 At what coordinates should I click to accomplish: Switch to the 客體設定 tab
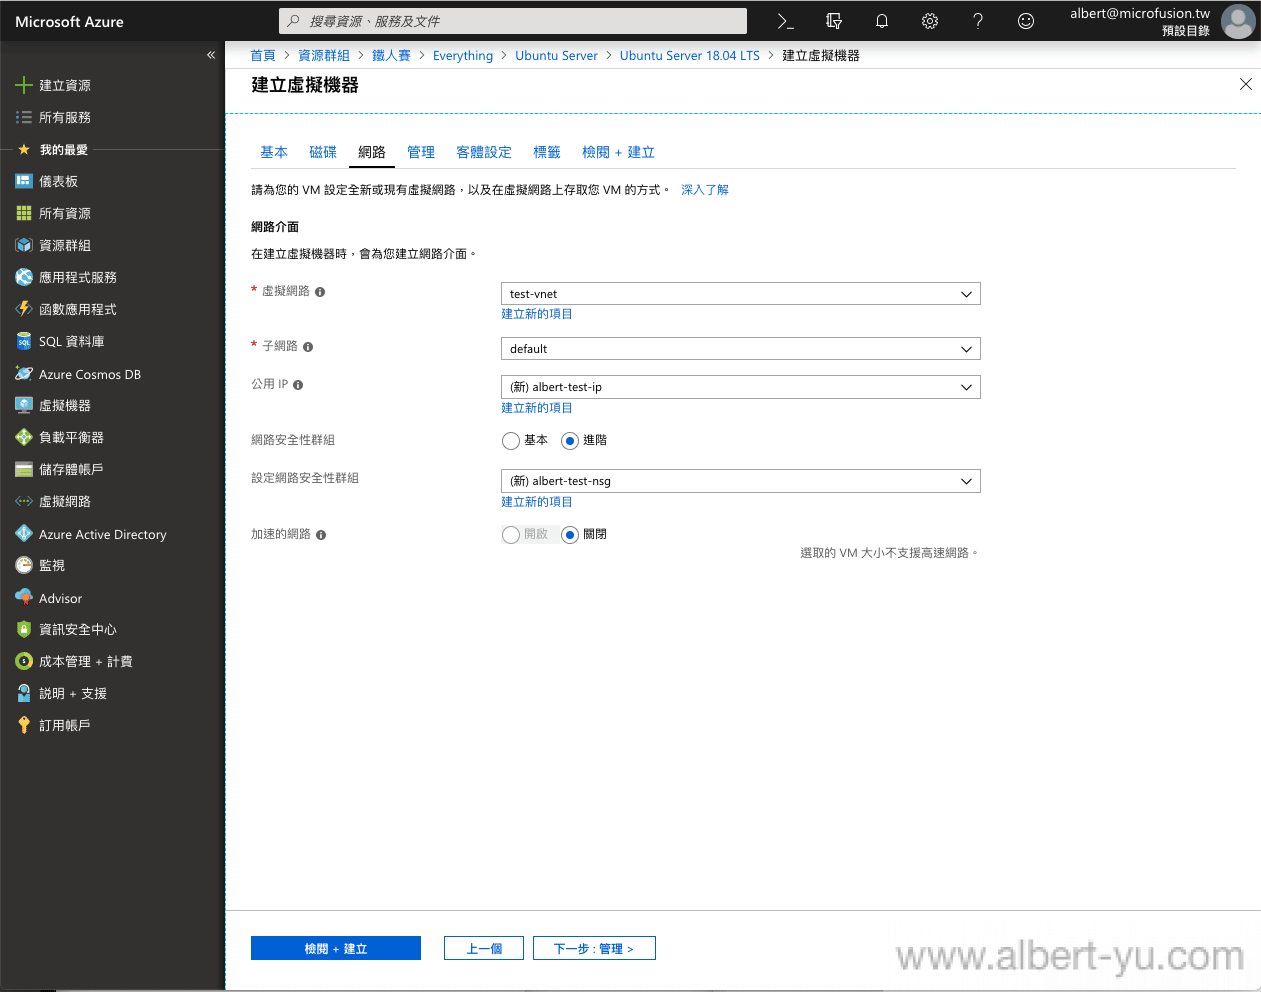tap(484, 152)
